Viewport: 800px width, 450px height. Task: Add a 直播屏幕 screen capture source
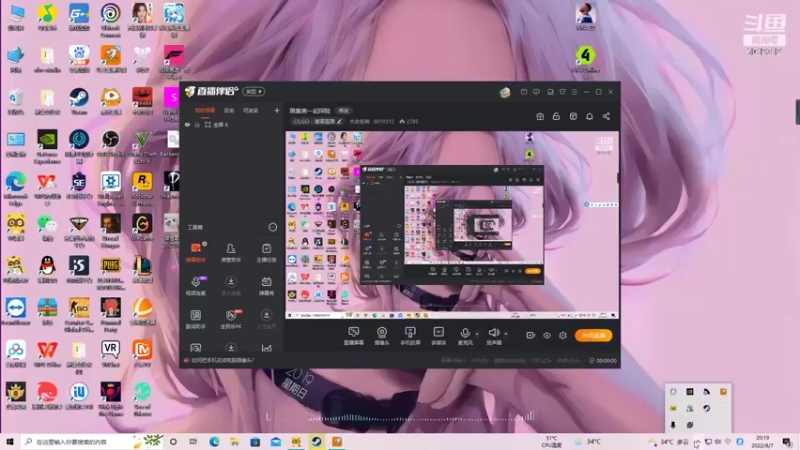coord(354,336)
